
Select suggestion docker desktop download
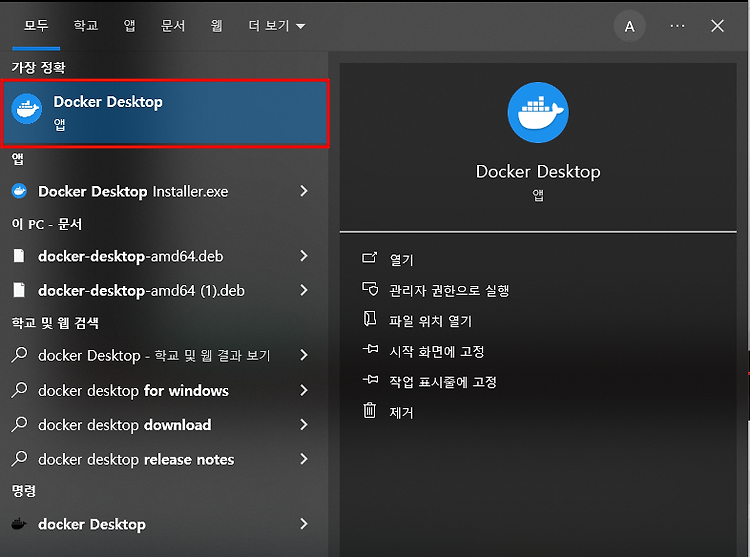pyautogui.click(x=164, y=425)
